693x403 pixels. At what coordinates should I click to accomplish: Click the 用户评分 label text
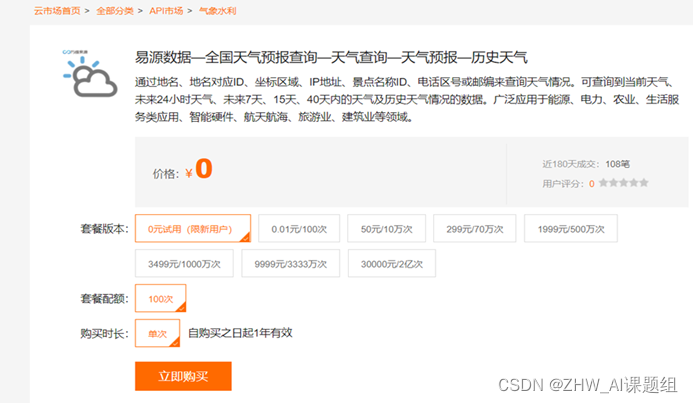563,183
